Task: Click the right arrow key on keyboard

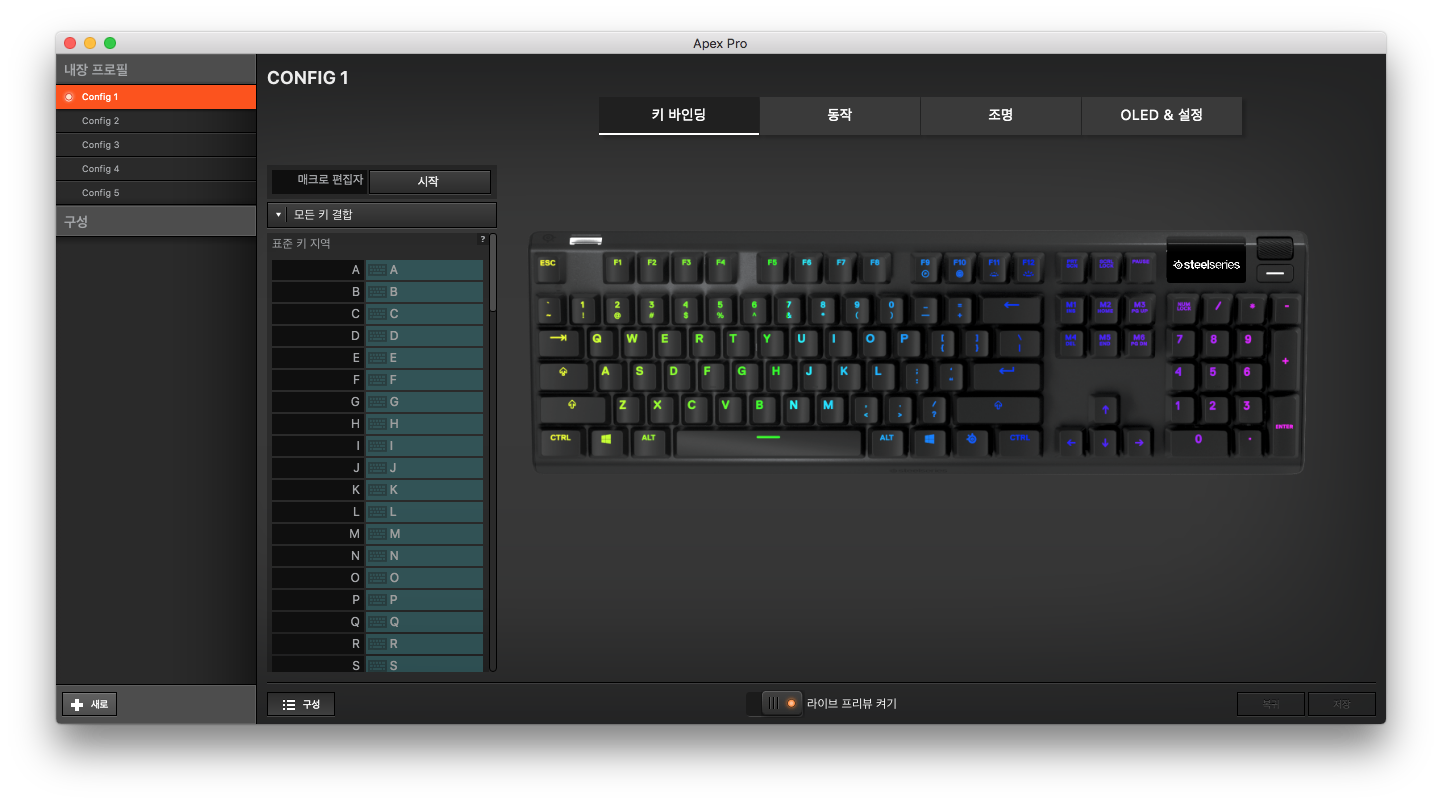Action: (1138, 441)
